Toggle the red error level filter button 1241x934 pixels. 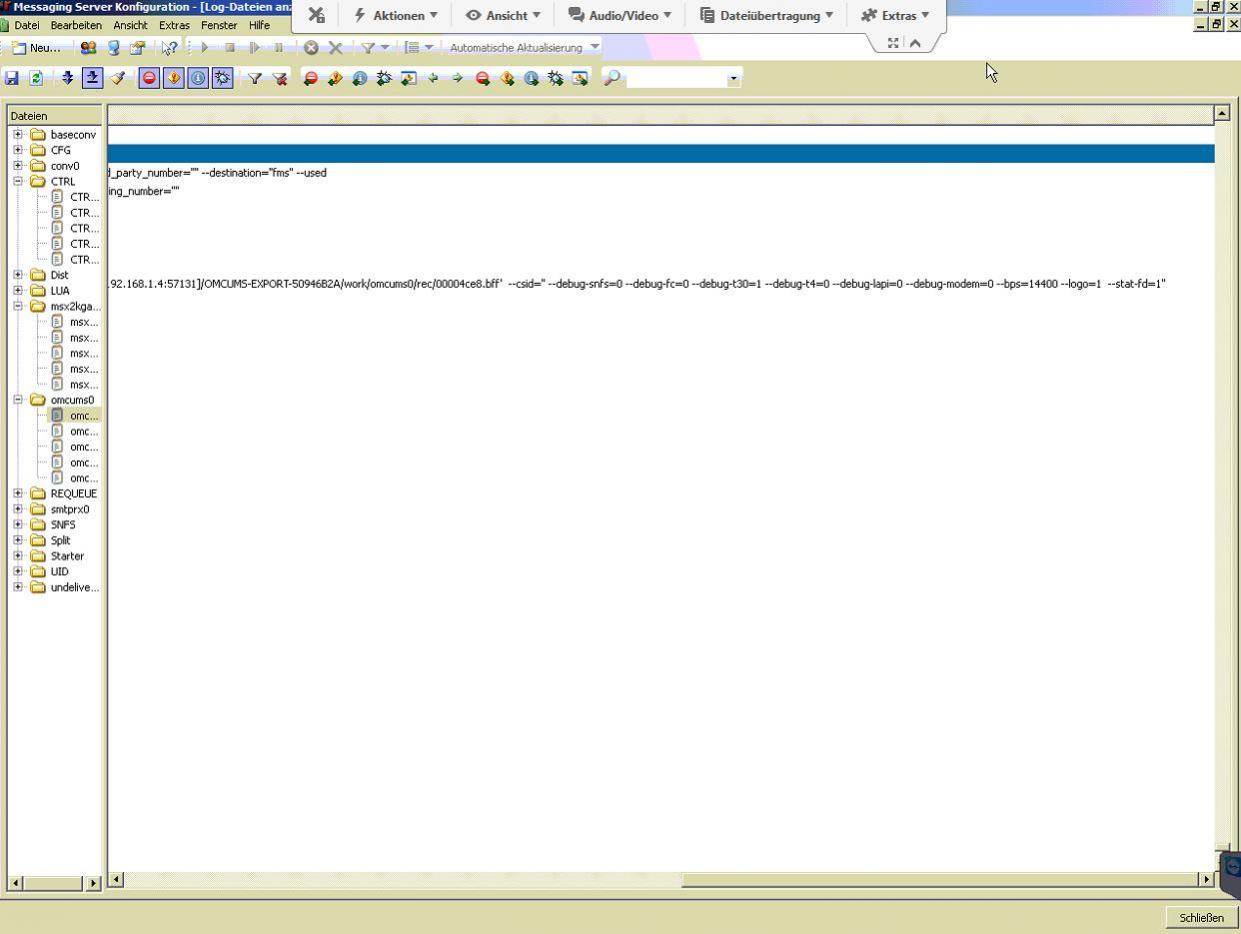149,78
